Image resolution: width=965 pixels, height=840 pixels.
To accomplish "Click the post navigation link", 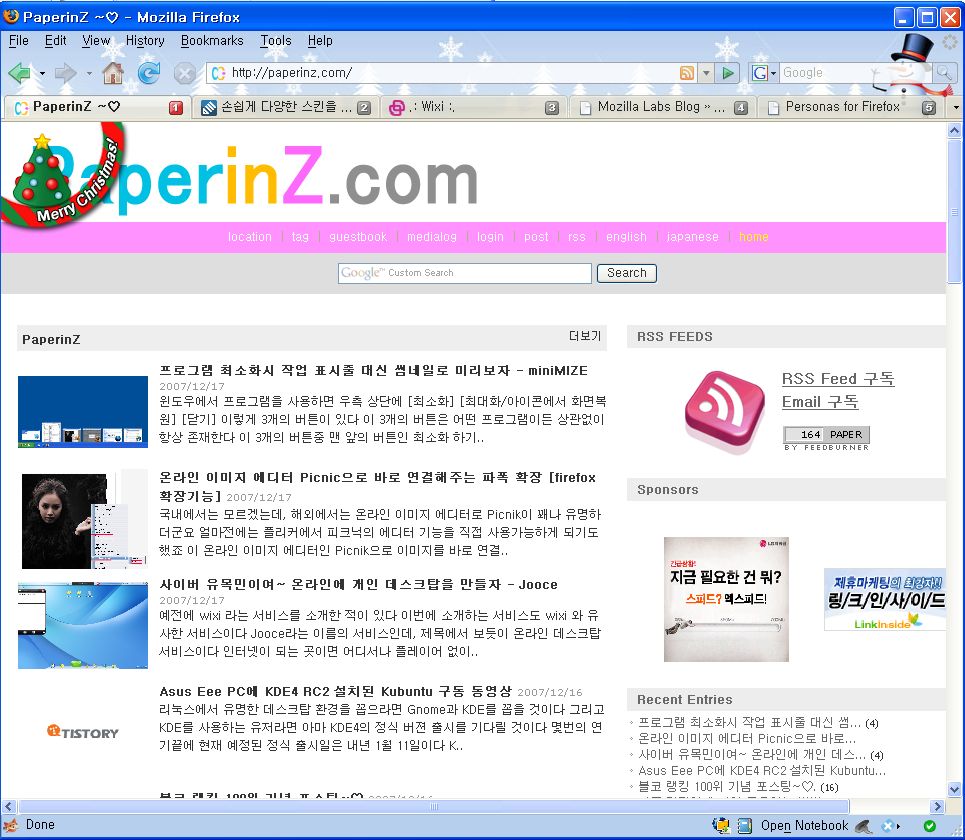I will click(x=535, y=236).
